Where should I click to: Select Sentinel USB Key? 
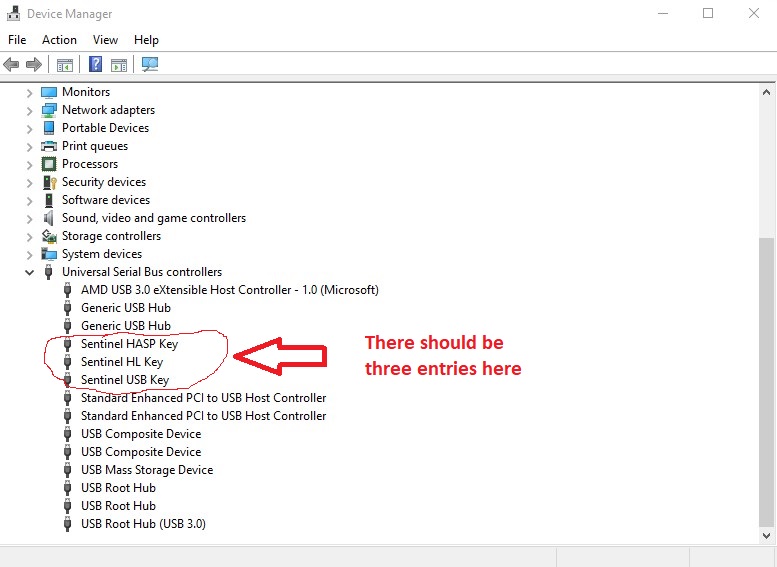125,380
